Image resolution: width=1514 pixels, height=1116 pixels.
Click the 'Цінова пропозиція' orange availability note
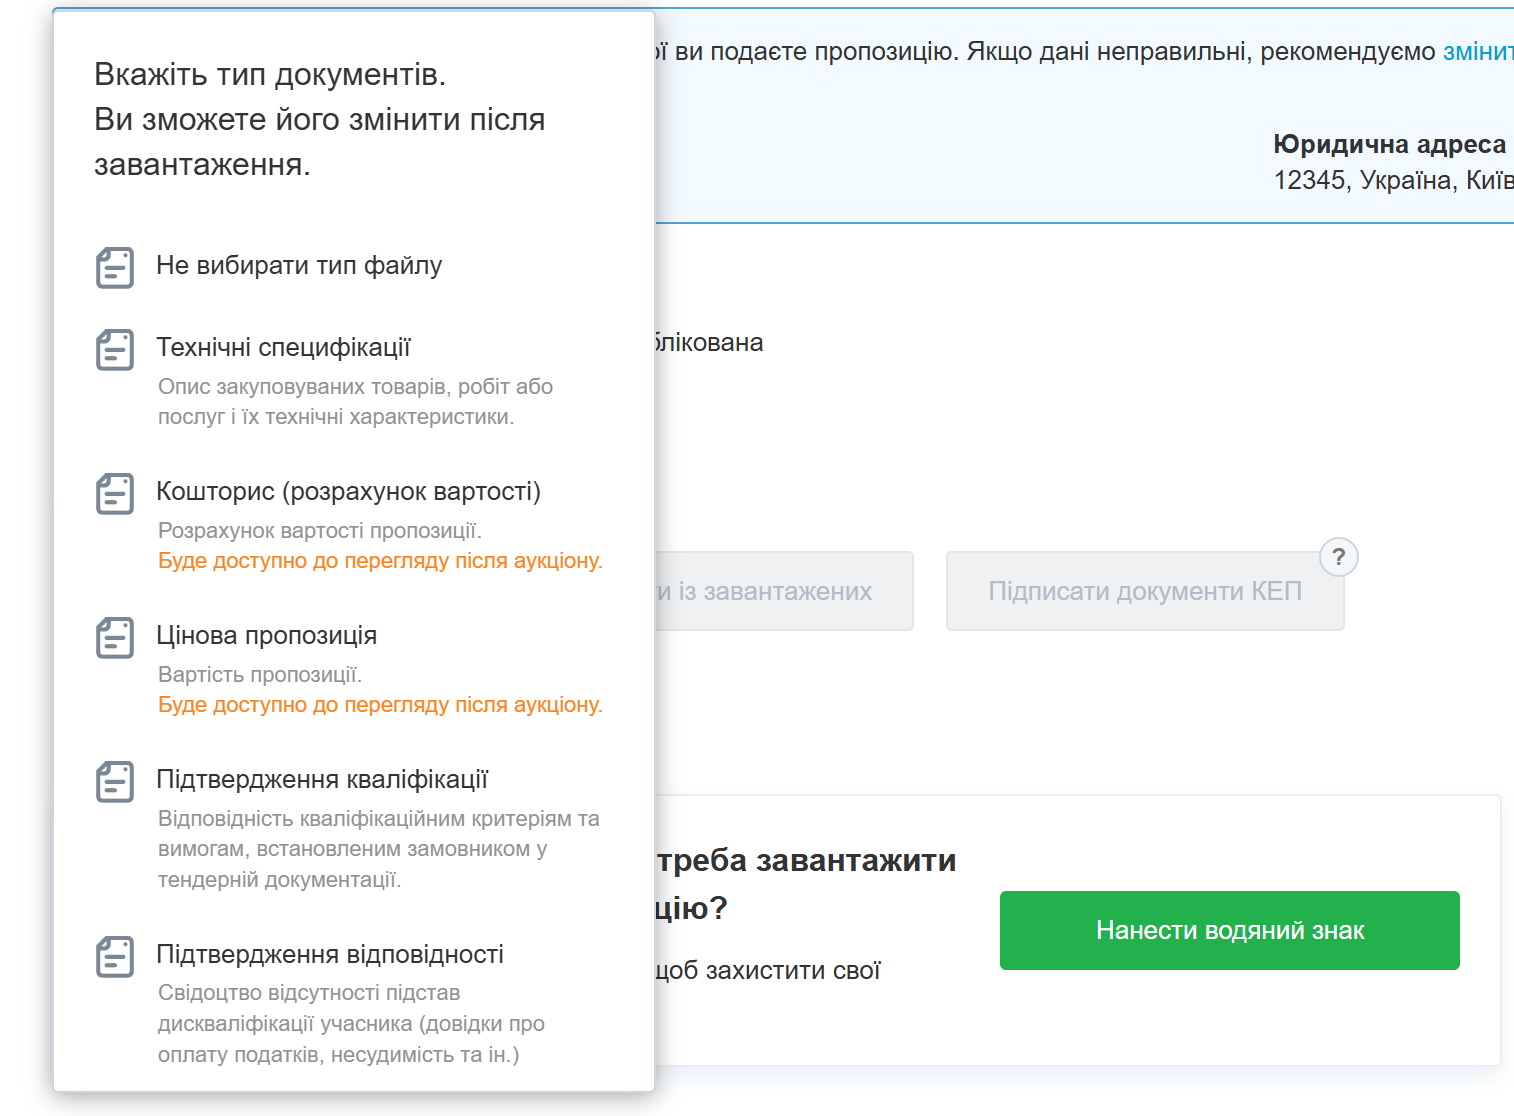point(380,705)
